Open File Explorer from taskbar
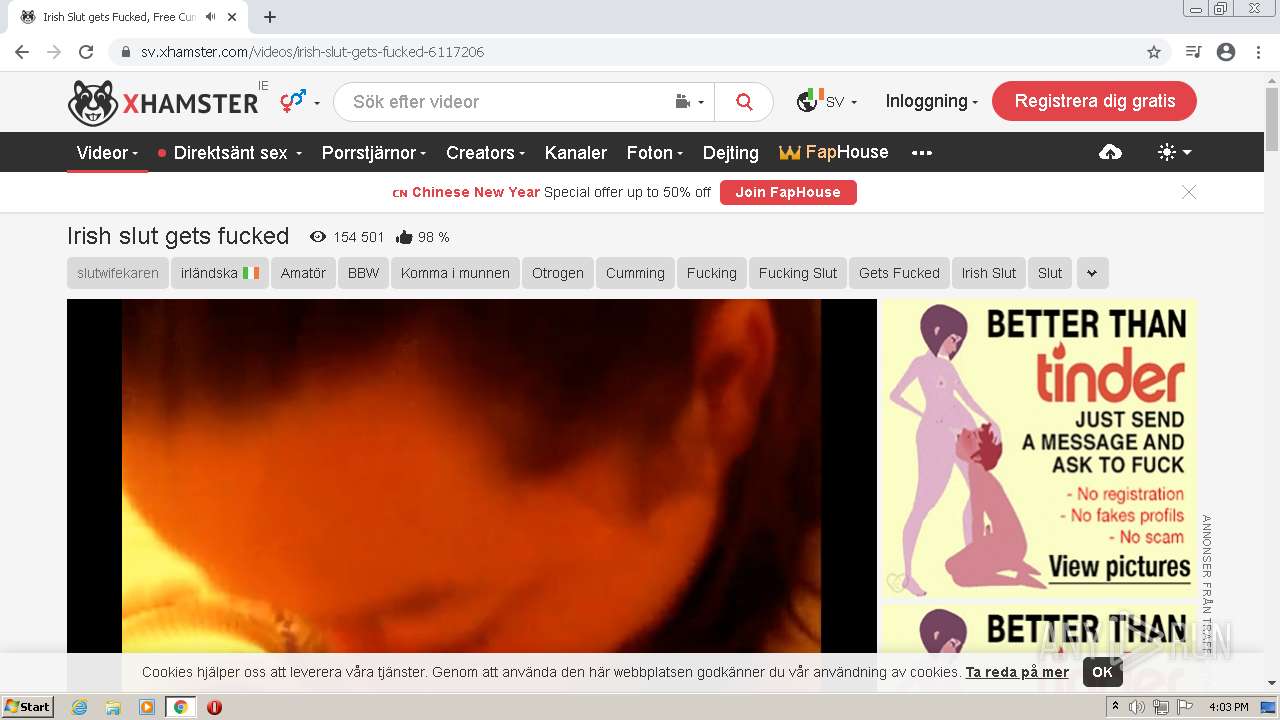The image size is (1280, 720). pyautogui.click(x=113, y=707)
